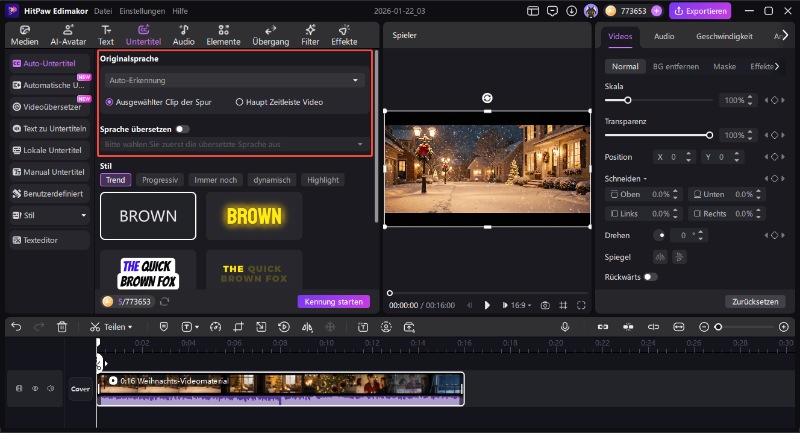Viewport: 800px width, 433px height.
Task: Switch to the BG entfernen sub-tab
Action: pos(676,66)
